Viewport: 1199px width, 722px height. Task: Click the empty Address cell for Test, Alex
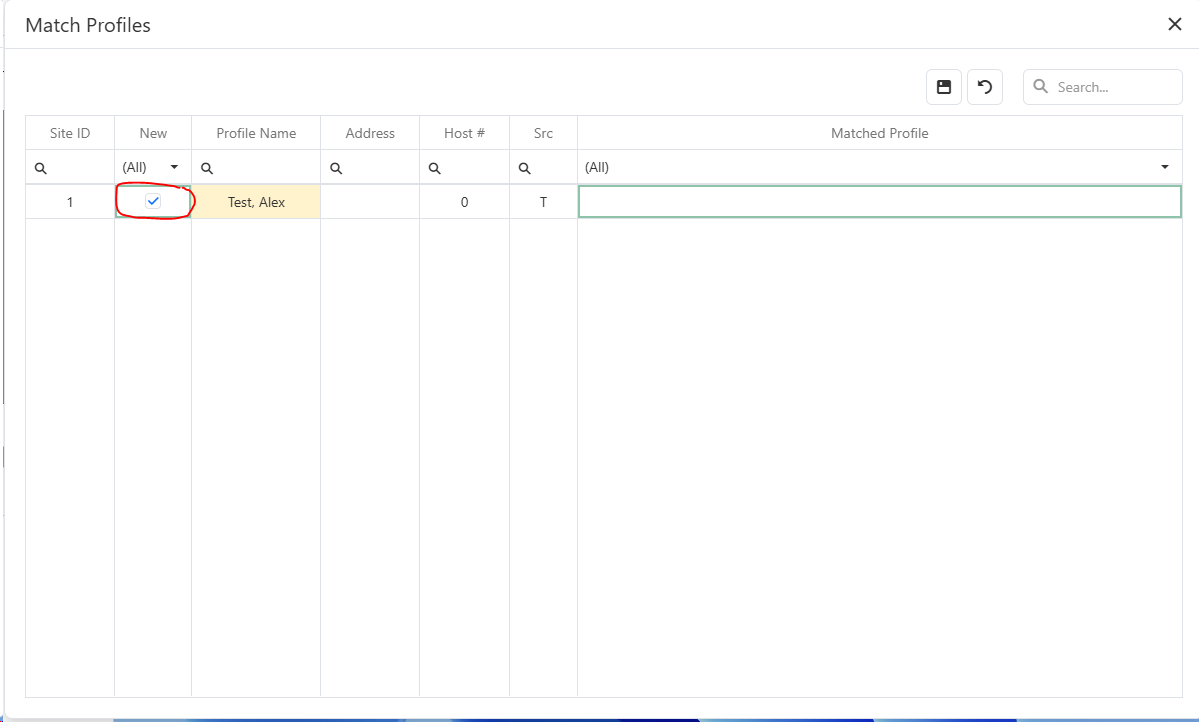coord(370,202)
